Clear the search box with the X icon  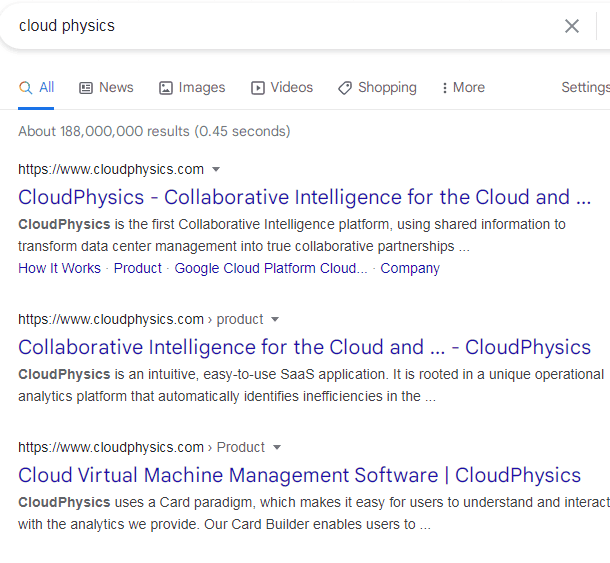[571, 26]
